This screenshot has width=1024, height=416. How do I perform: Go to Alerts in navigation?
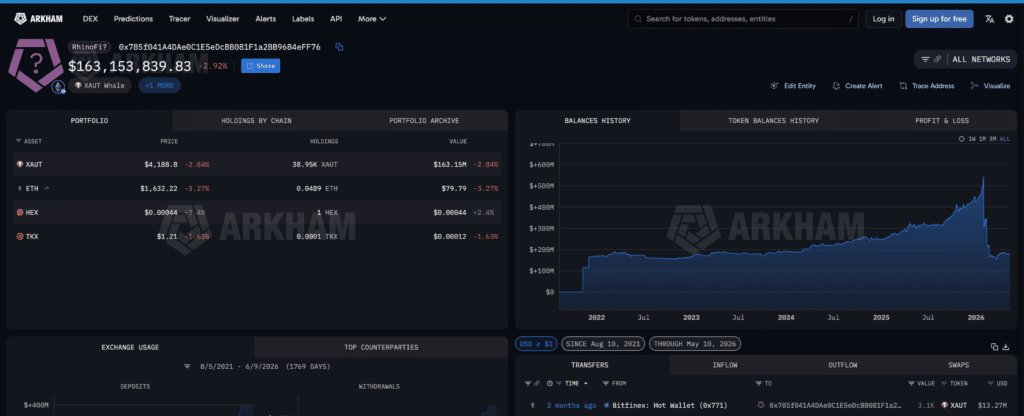[266, 19]
